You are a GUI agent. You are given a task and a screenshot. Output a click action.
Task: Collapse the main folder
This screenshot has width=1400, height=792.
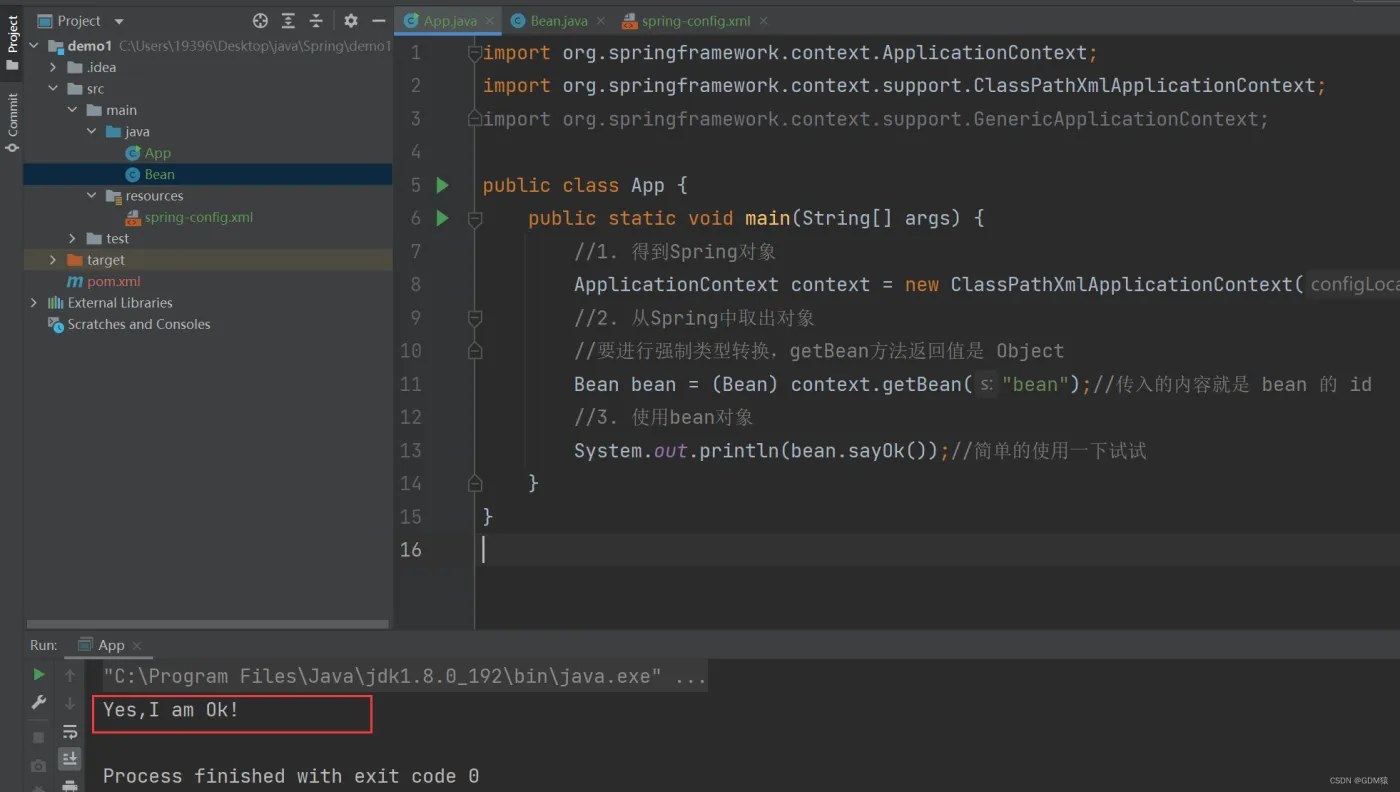click(x=73, y=110)
